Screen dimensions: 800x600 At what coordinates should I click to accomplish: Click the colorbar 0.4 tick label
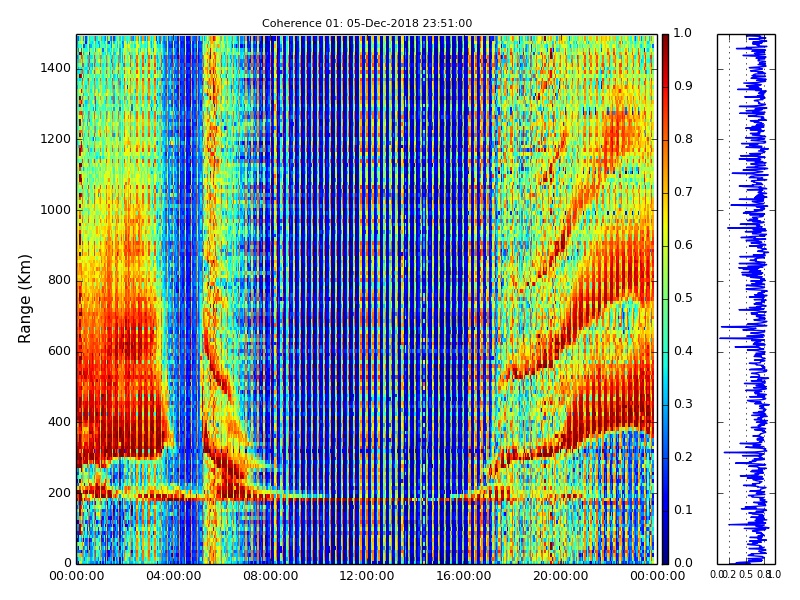(683, 351)
